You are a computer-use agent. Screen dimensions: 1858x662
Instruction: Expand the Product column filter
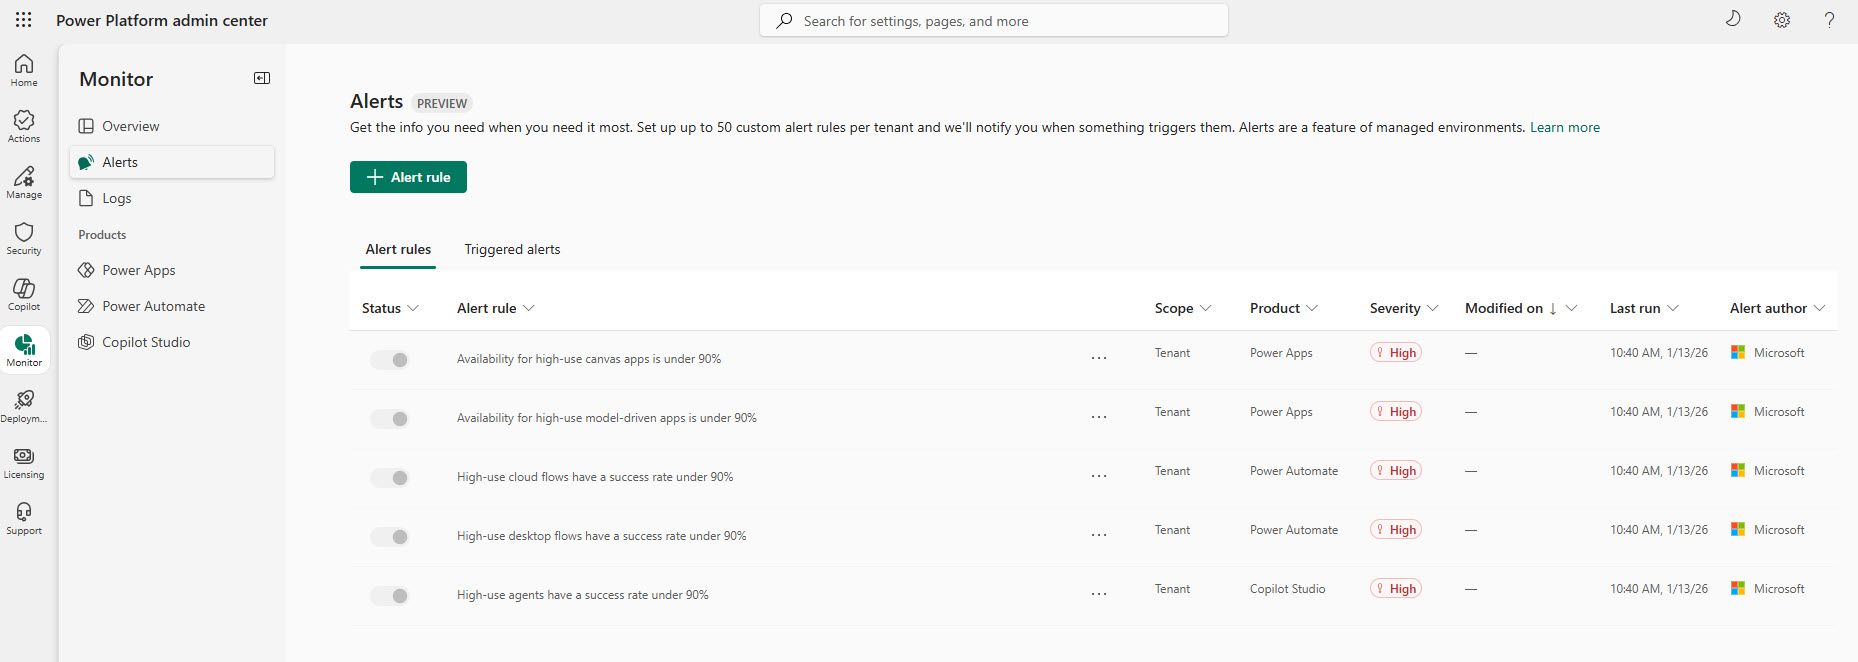[x=1284, y=308]
